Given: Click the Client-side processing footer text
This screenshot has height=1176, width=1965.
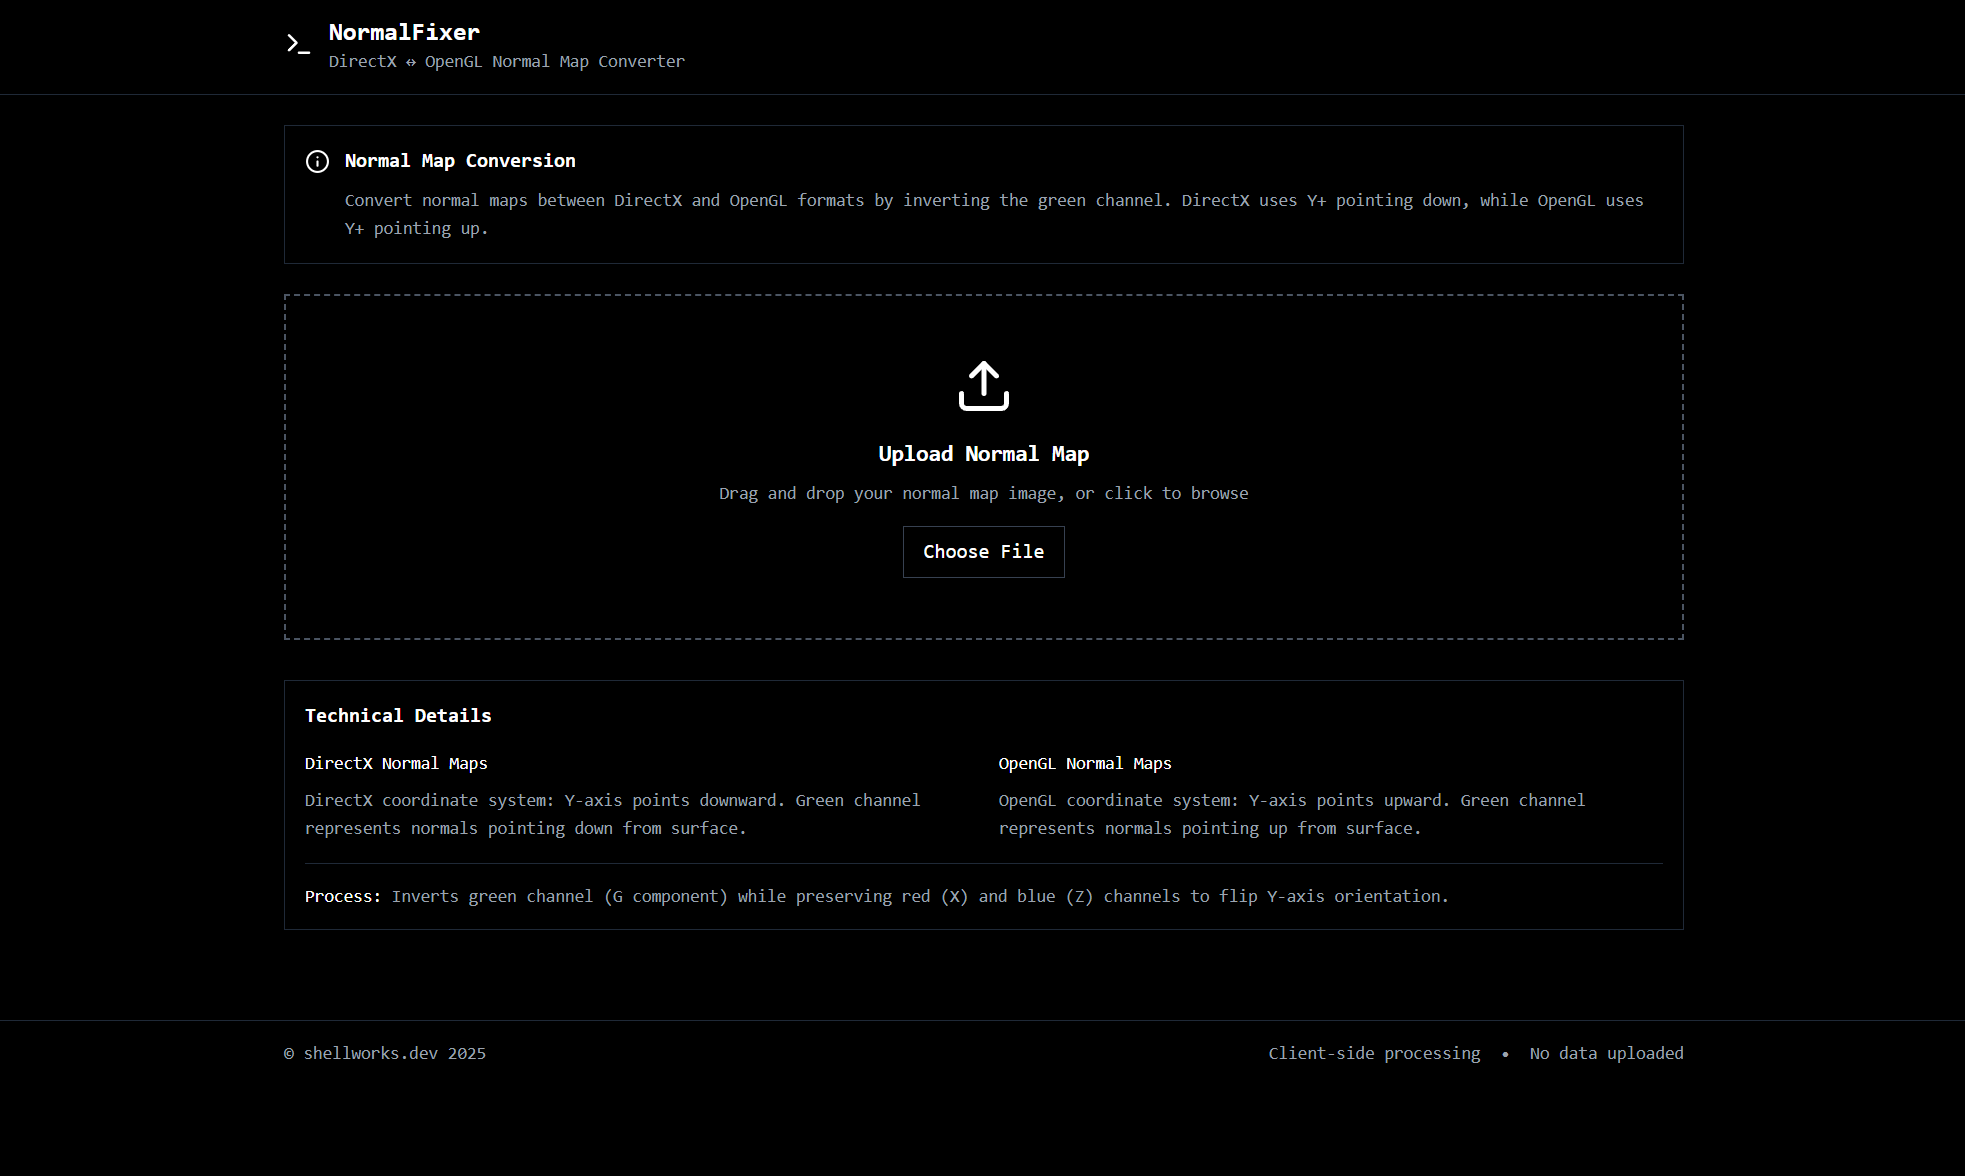Looking at the screenshot, I should pos(1374,1054).
